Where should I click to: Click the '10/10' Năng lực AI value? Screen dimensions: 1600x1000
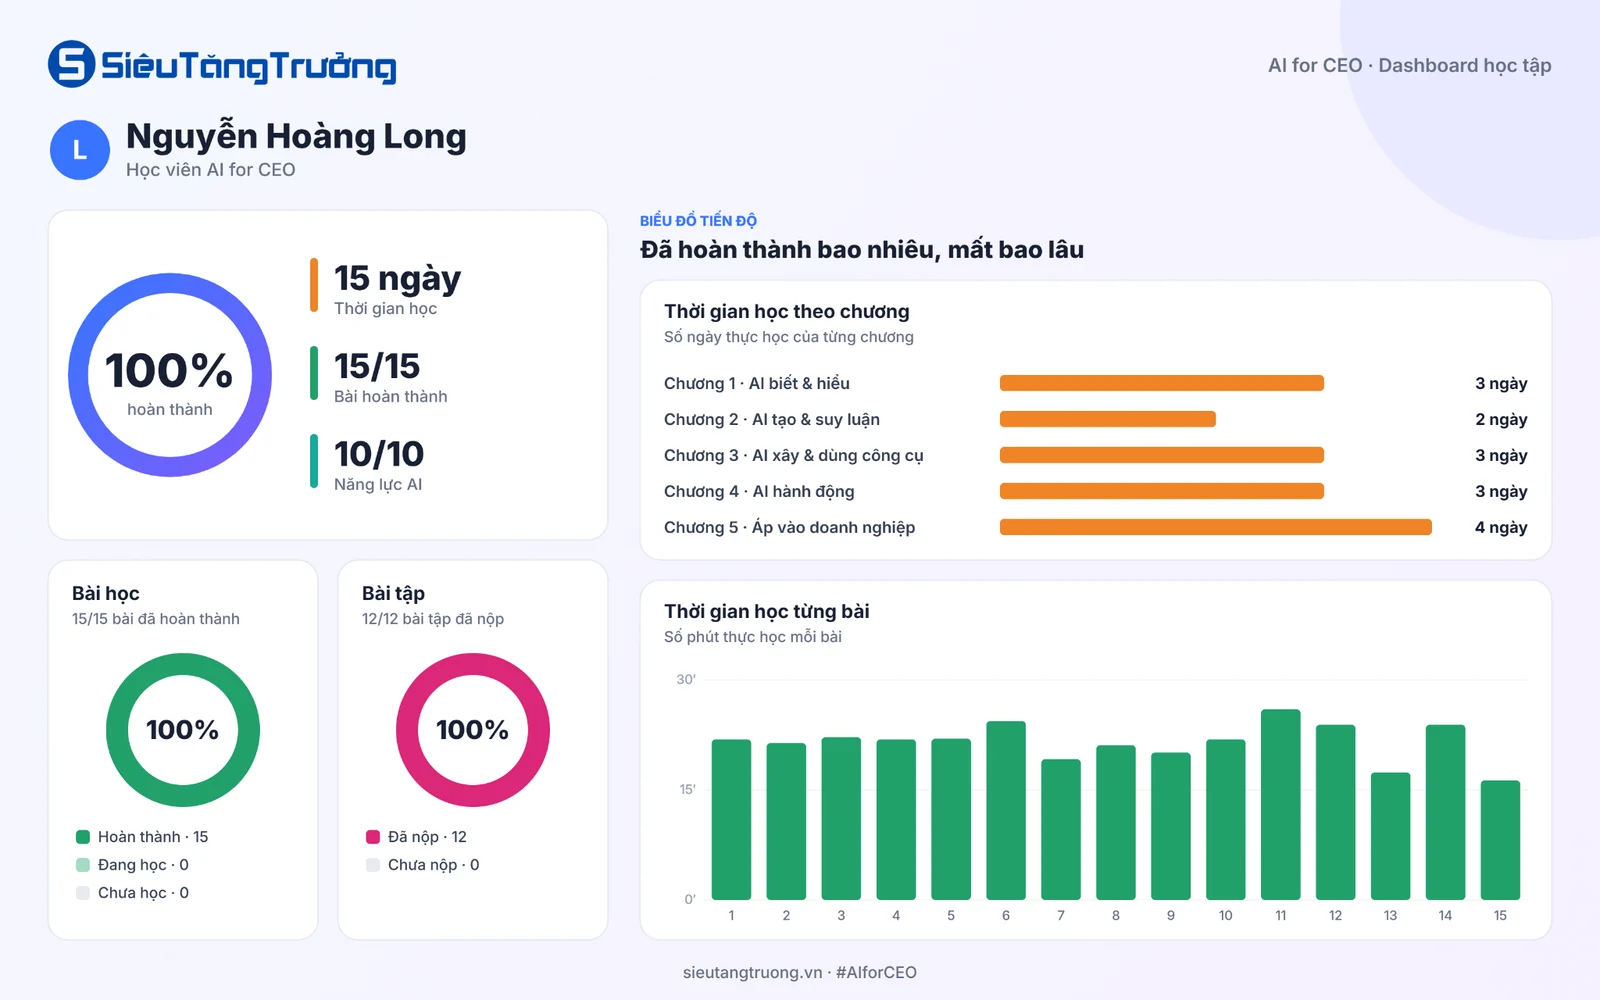click(x=379, y=455)
